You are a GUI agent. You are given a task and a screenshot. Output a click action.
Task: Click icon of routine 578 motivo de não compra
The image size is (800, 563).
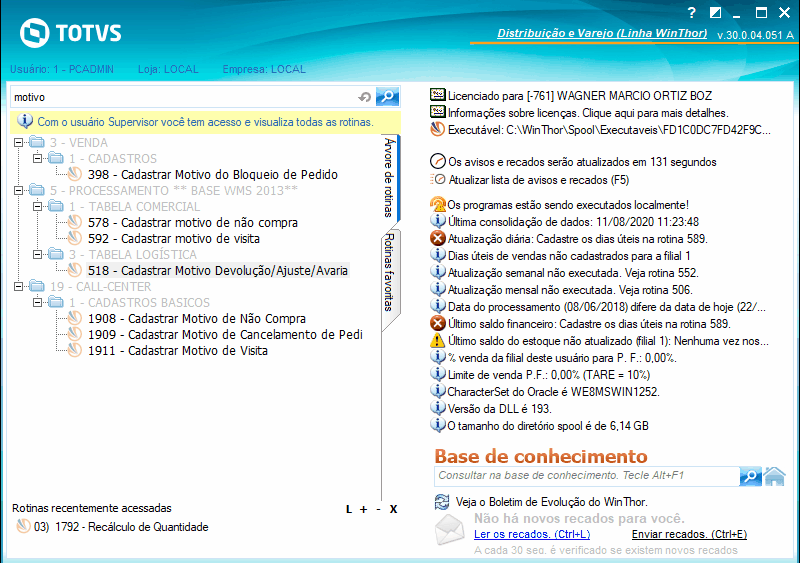pos(75,223)
